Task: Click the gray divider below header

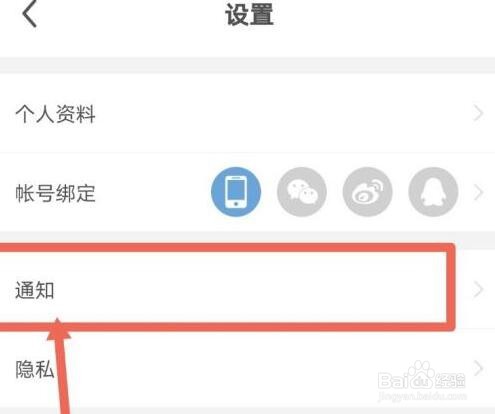Action: click(x=247, y=65)
